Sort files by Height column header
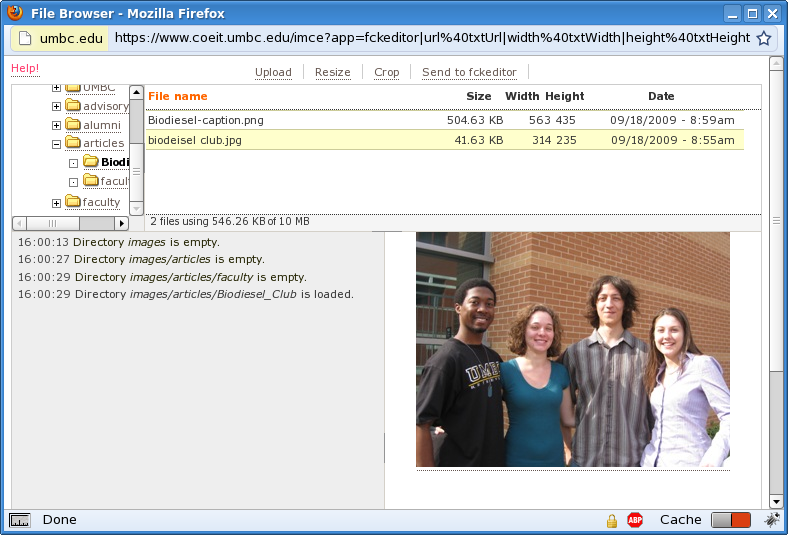Image resolution: width=788 pixels, height=535 pixels. point(565,96)
